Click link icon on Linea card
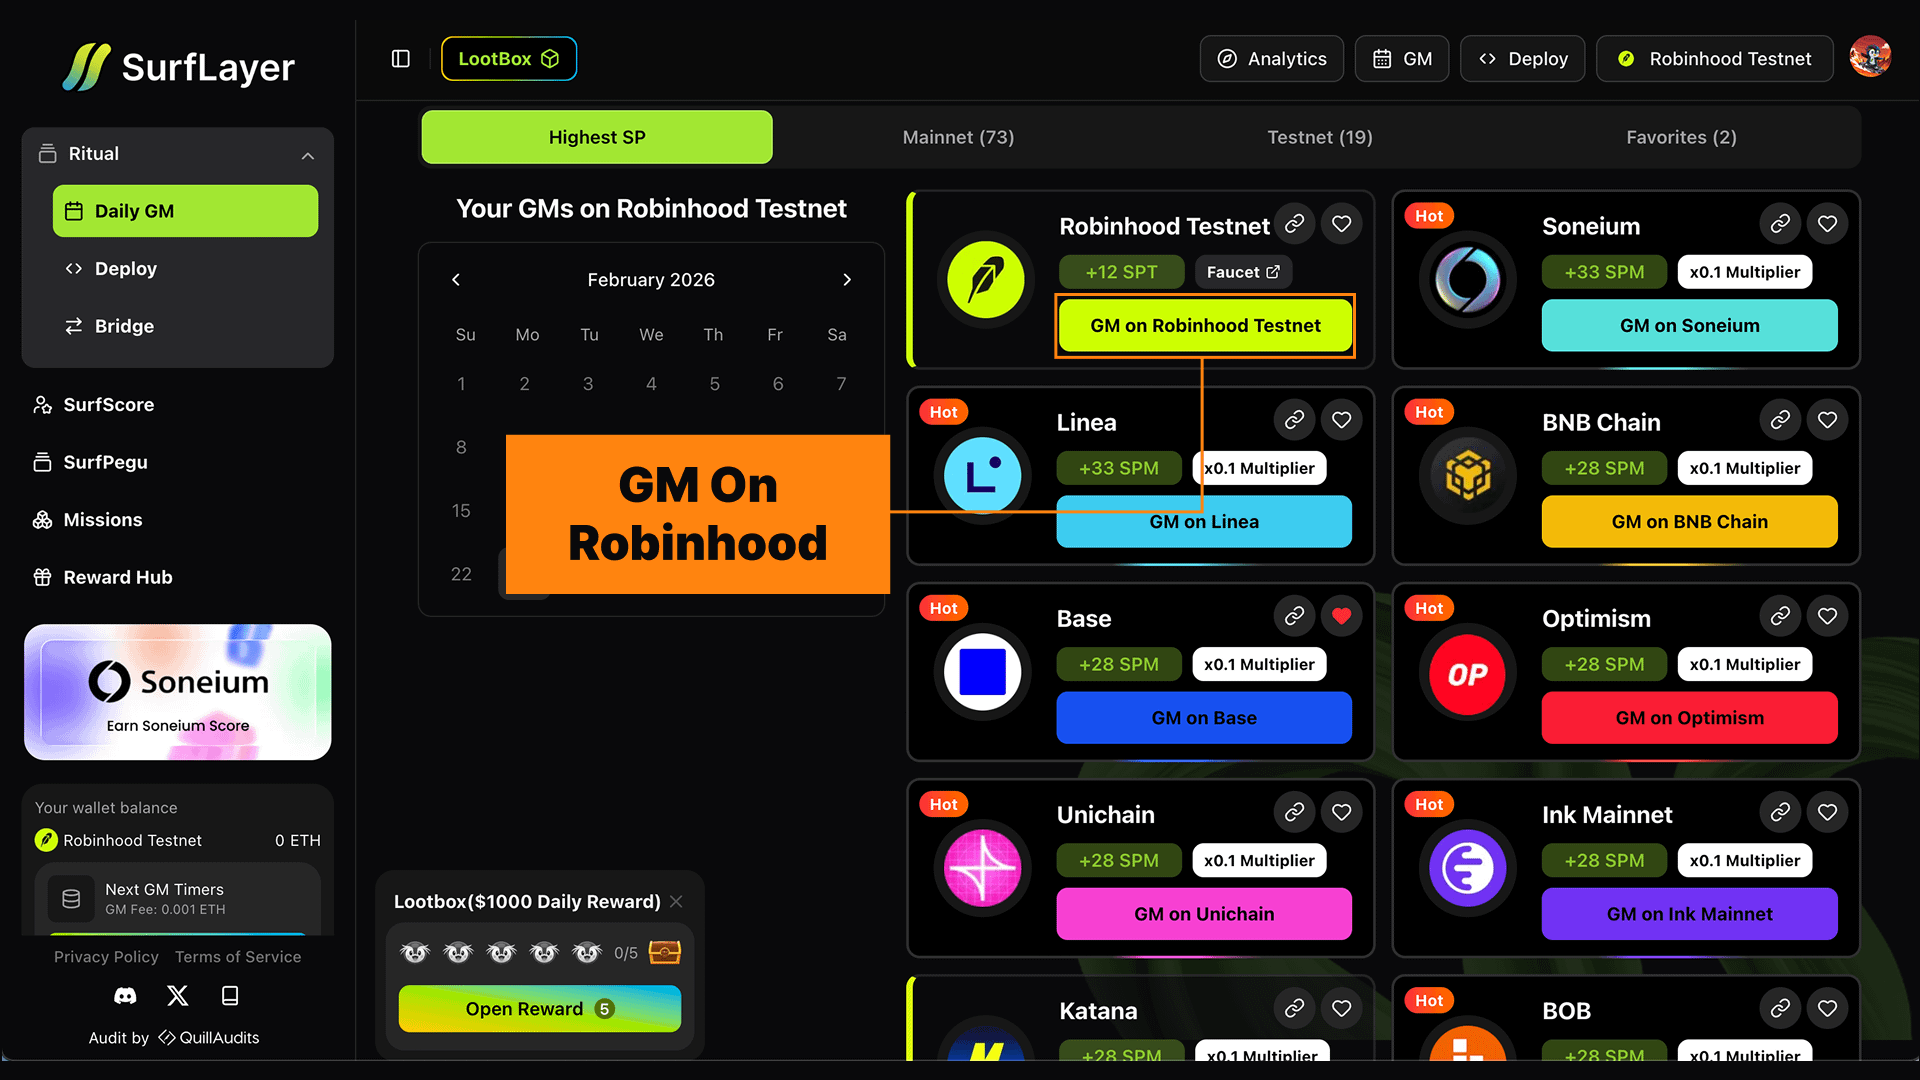The height and width of the screenshot is (1080, 1920). tap(1294, 420)
